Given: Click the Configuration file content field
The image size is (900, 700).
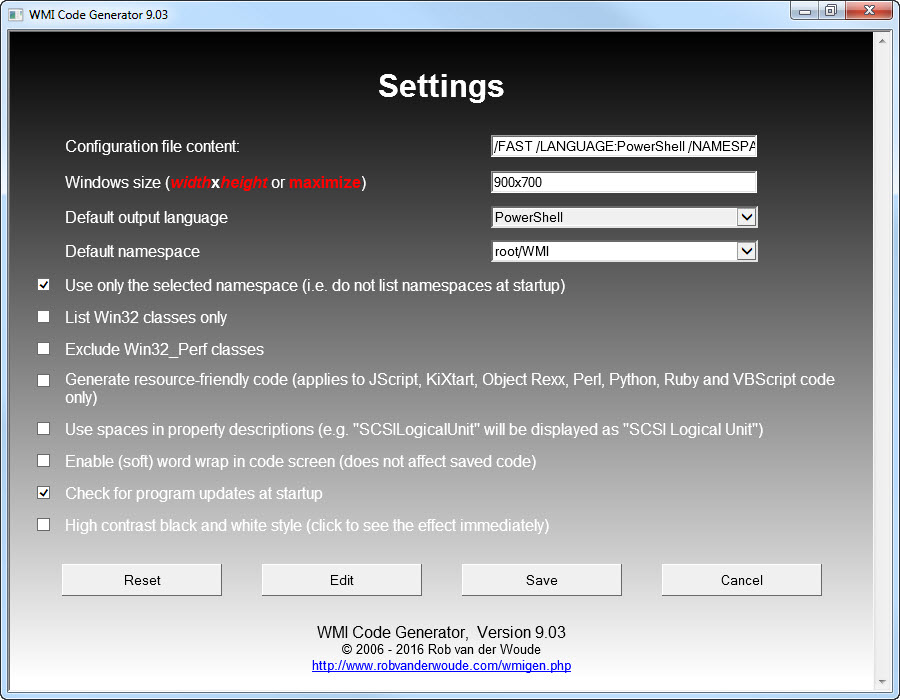Looking at the screenshot, I should [624, 146].
